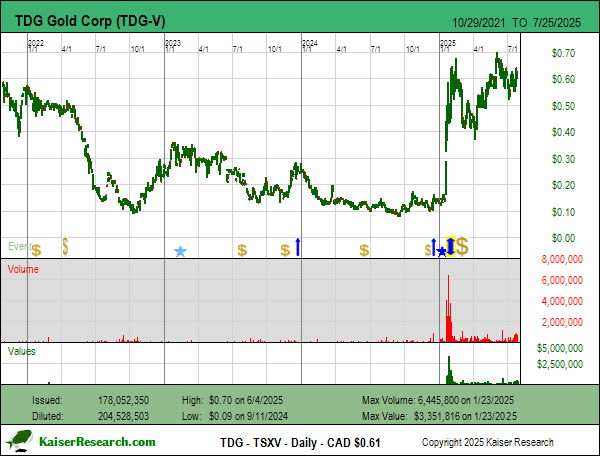The height and width of the screenshot is (456, 600).
Task: Click the Max Value $3,351,816 entry
Action: 439,416
